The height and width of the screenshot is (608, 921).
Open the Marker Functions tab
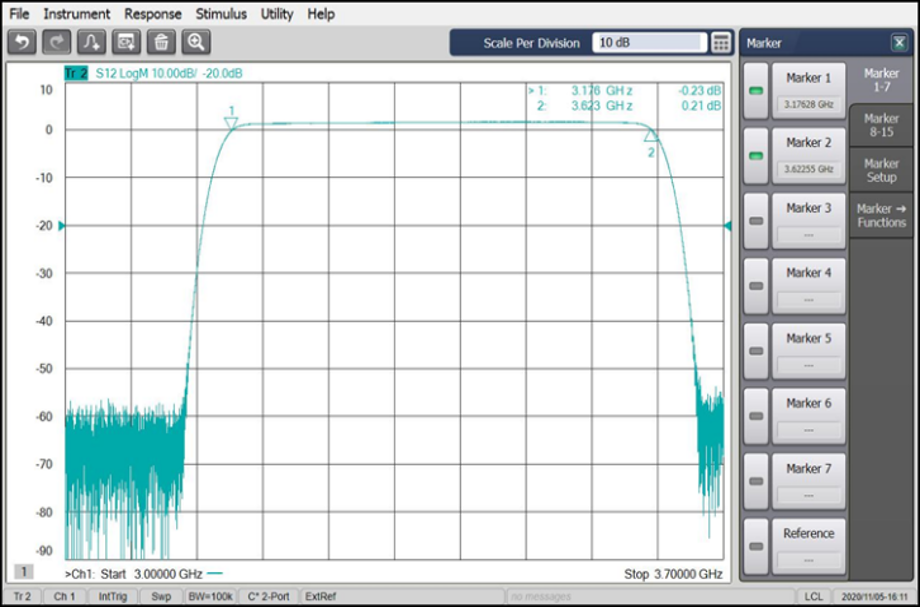tap(881, 215)
